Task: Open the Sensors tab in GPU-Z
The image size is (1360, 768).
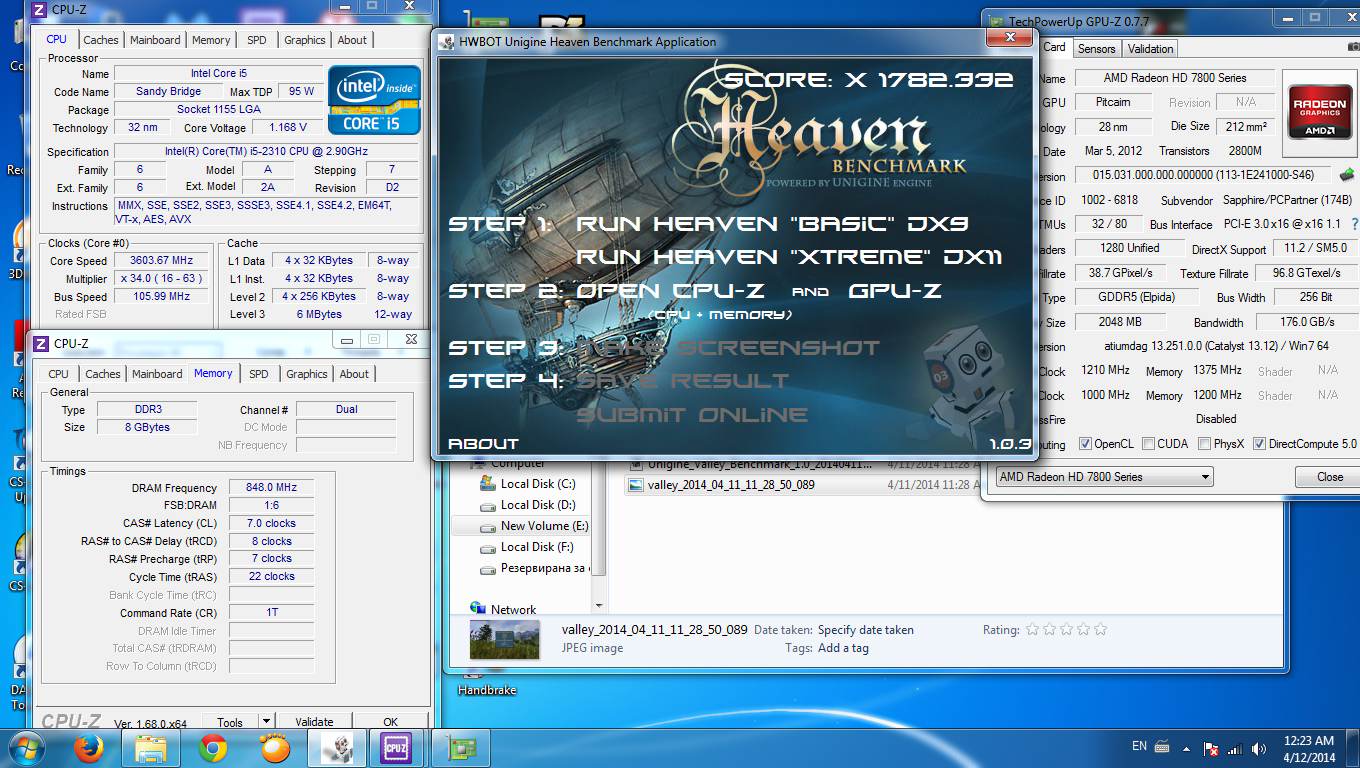Action: [1096, 49]
